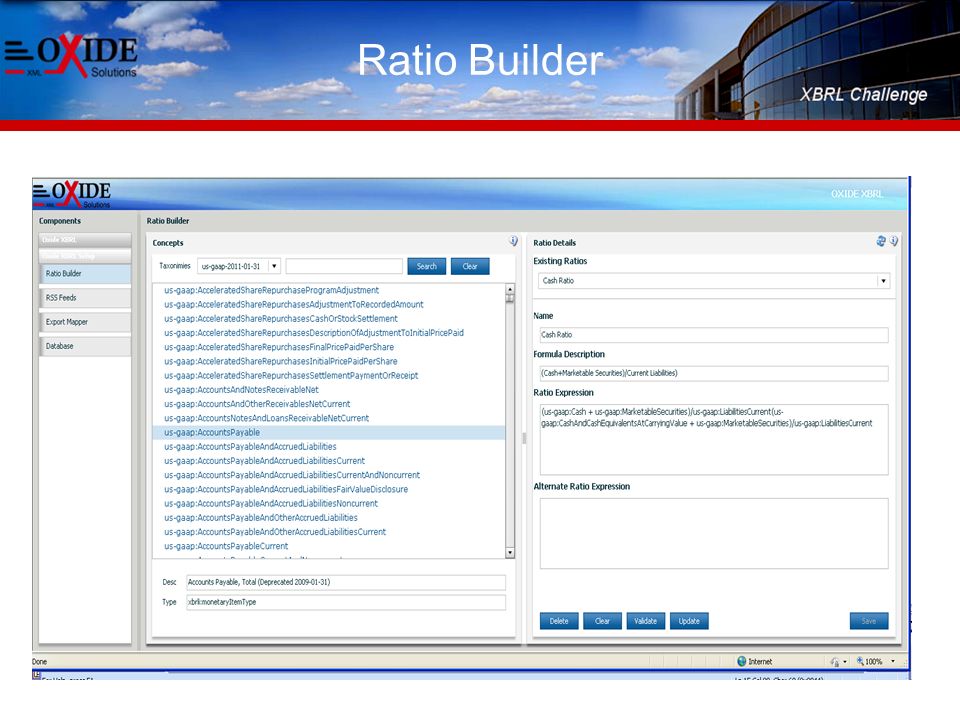Select us-gaap:AcceleratedShareRepurchasesFinalPricePaidPerShare concept
Image resolution: width=960 pixels, height=720 pixels.
(x=279, y=347)
